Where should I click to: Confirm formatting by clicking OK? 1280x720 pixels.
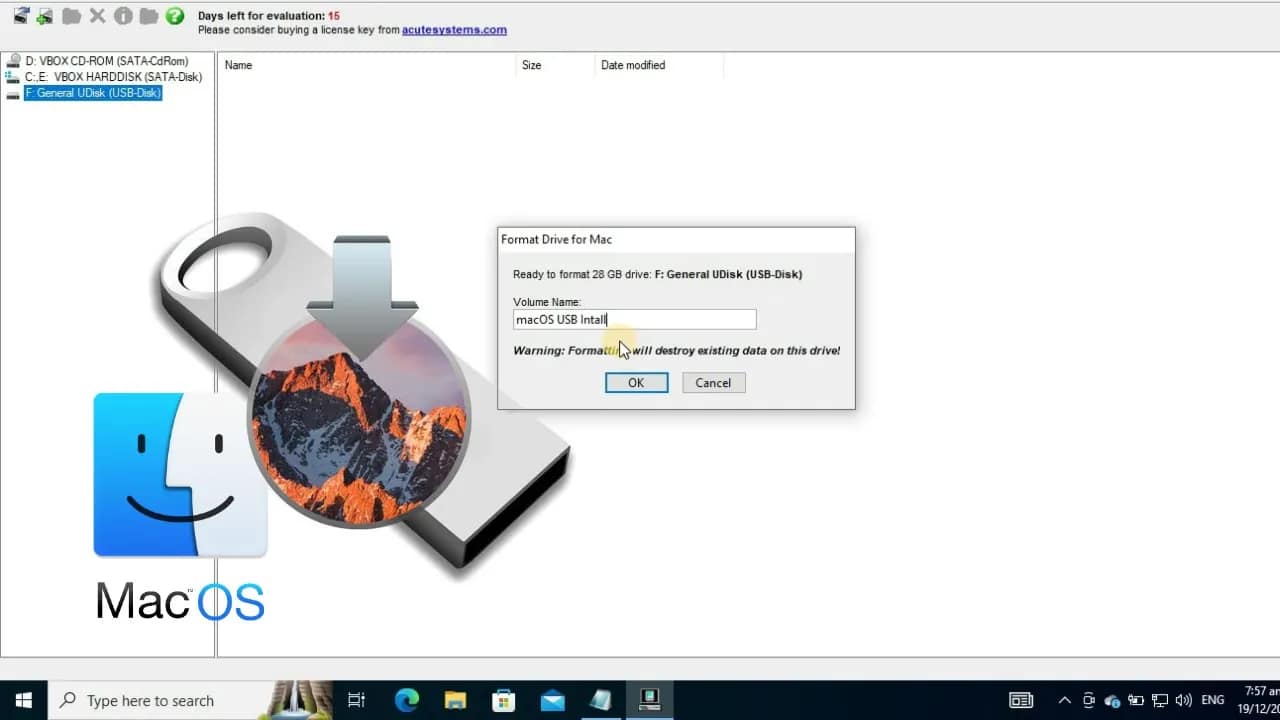(636, 382)
